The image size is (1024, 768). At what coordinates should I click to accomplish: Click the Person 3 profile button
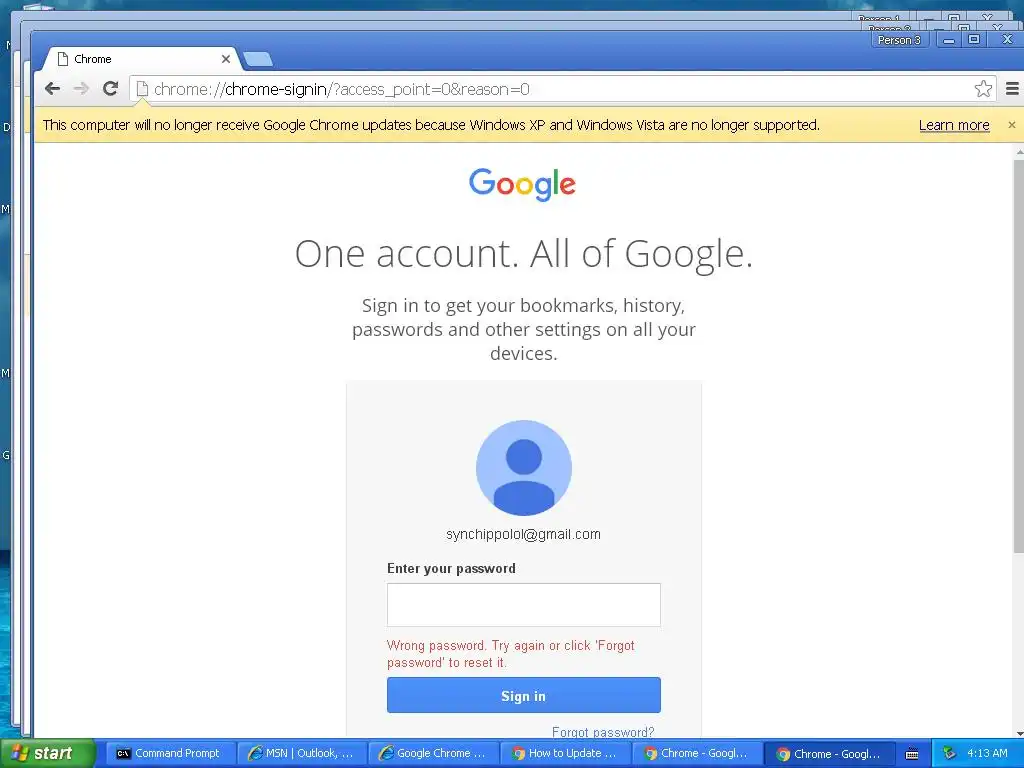899,40
